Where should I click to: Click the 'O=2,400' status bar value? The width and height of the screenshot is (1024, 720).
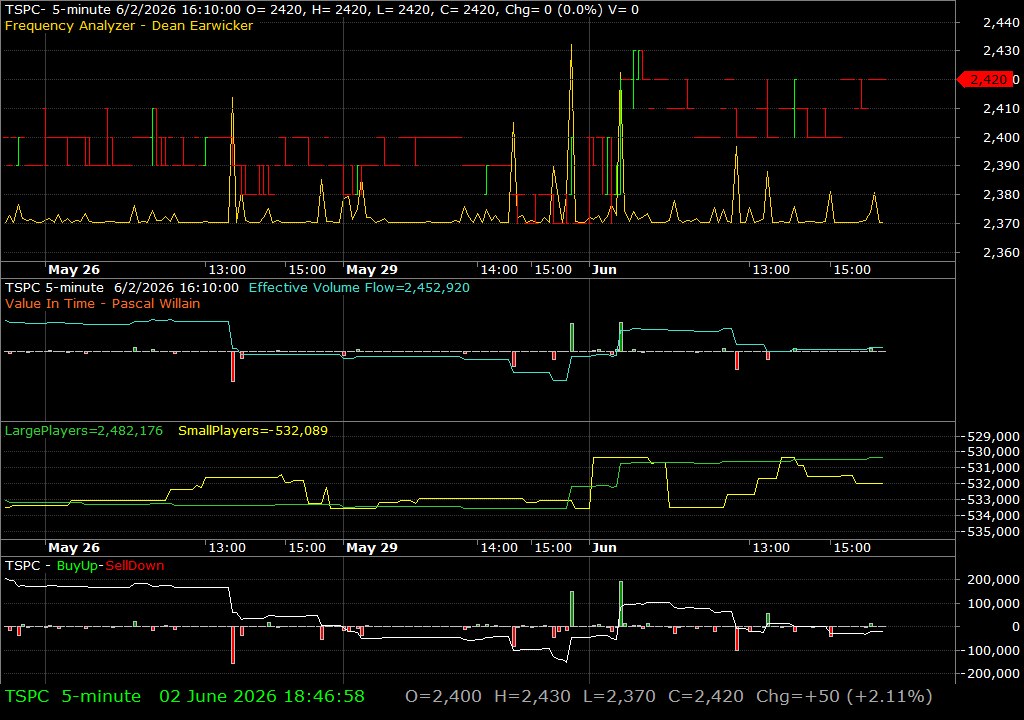[443, 696]
